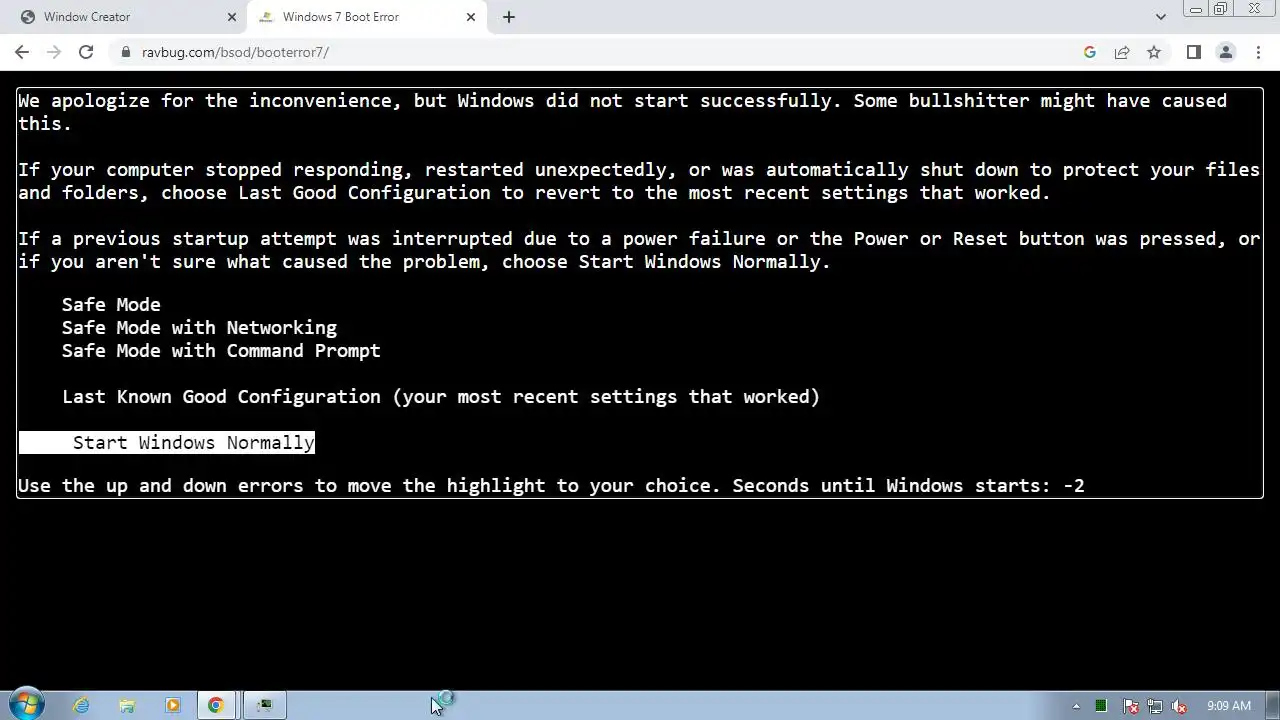Switch to the Window Creator tab
The image size is (1280, 720).
(x=125, y=17)
